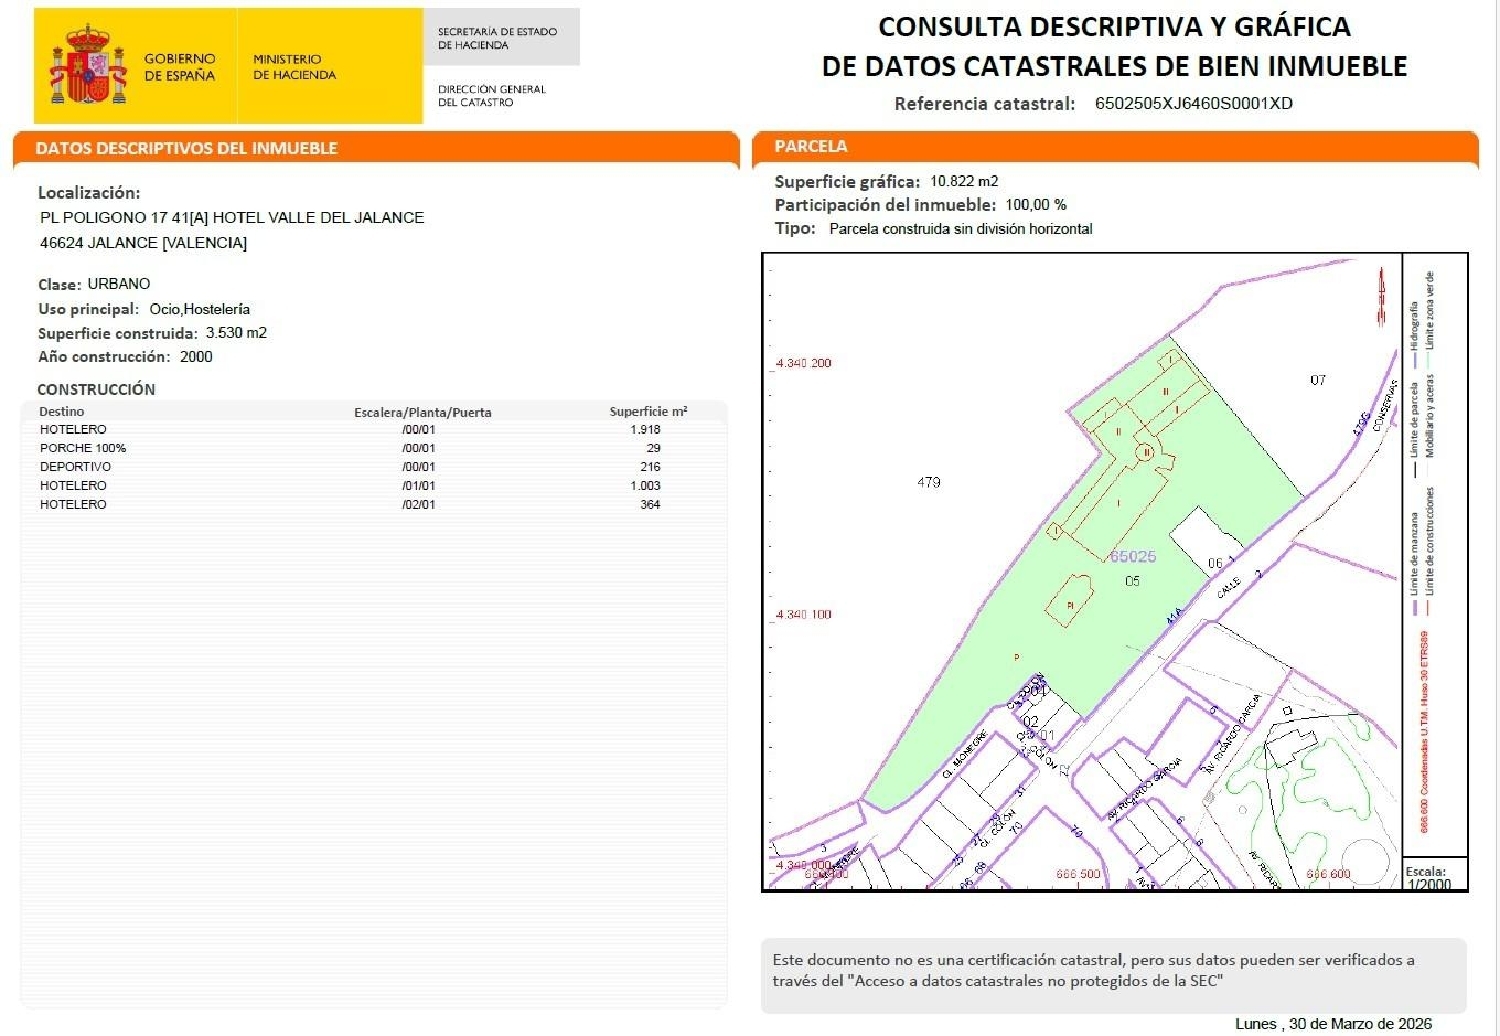Collapse the CONSTRUCCIÓN table section

(x=95, y=389)
